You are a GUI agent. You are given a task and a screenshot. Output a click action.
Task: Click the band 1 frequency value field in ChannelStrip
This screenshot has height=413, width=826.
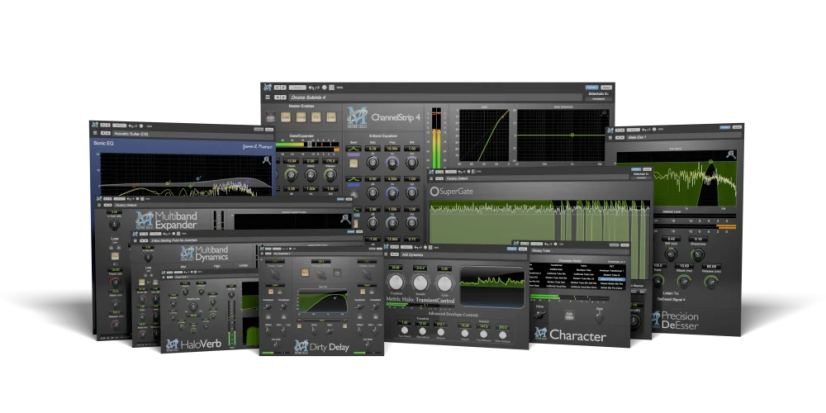click(x=392, y=149)
